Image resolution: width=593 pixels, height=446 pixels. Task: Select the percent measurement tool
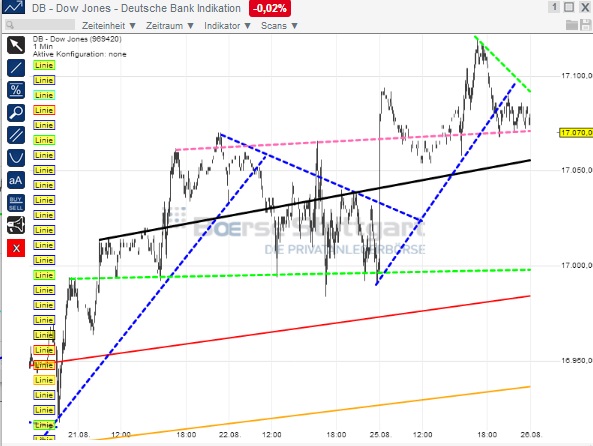pos(16,90)
